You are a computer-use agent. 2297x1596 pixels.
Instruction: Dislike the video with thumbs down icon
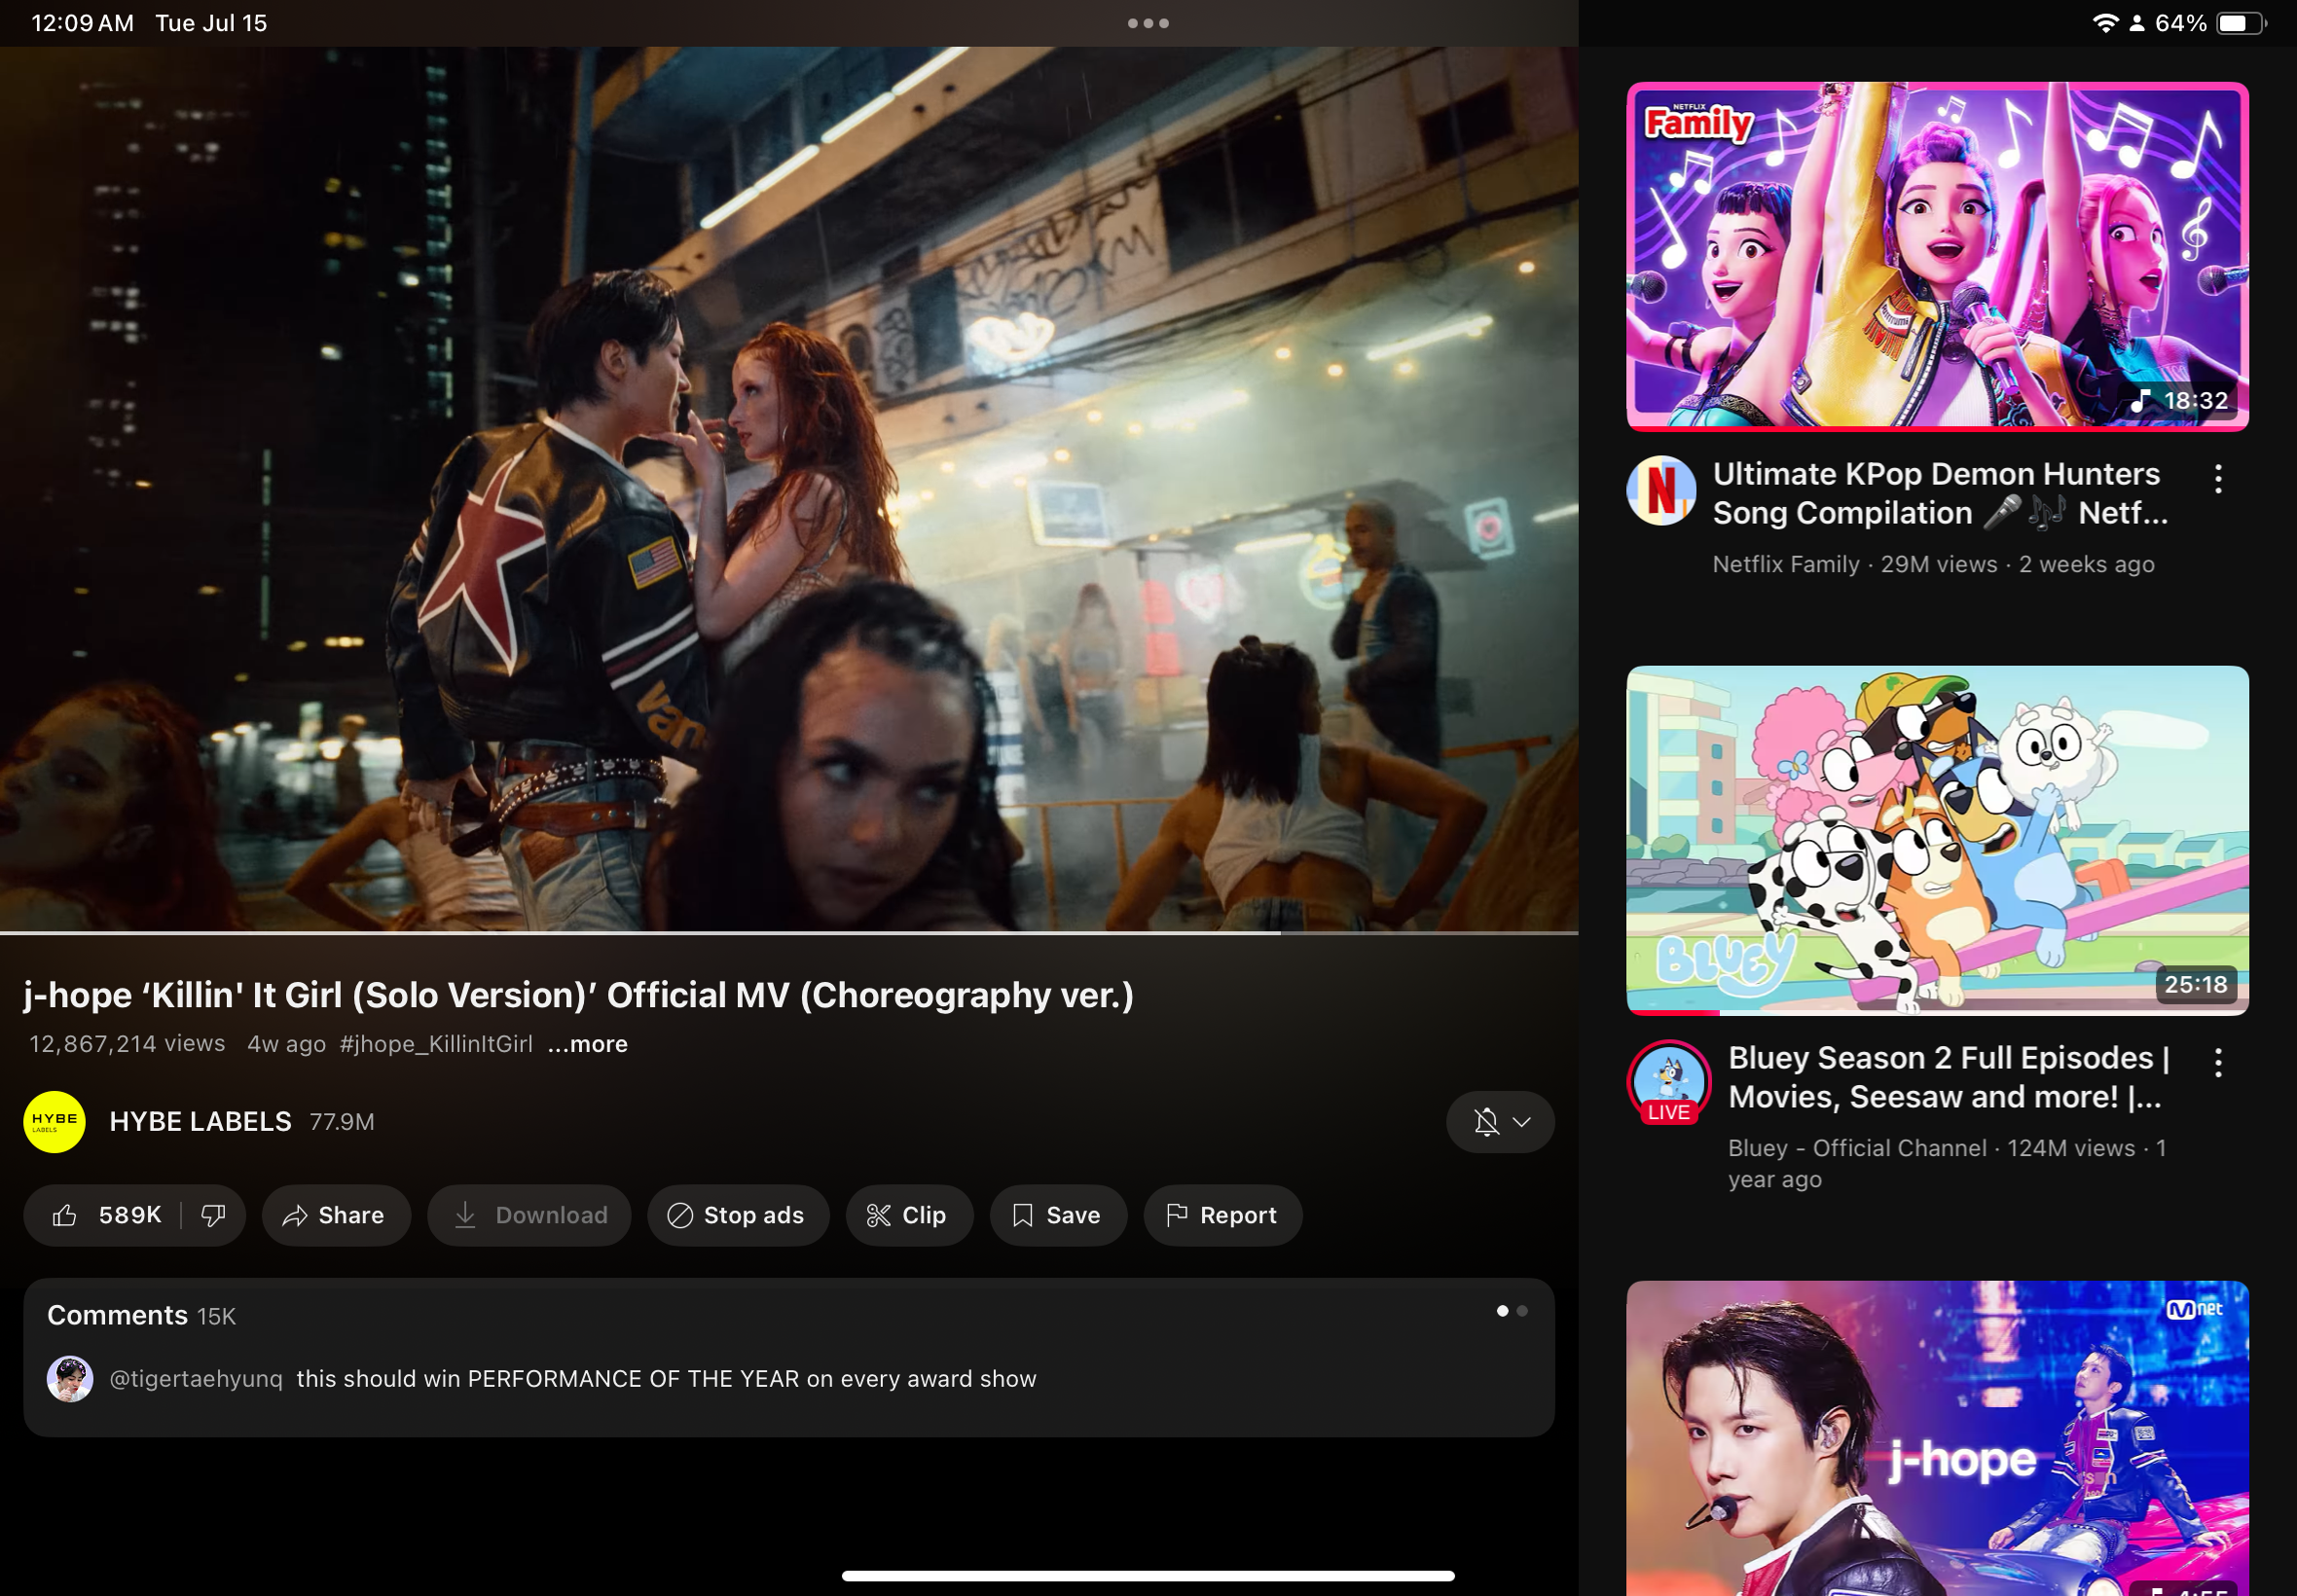click(x=213, y=1215)
